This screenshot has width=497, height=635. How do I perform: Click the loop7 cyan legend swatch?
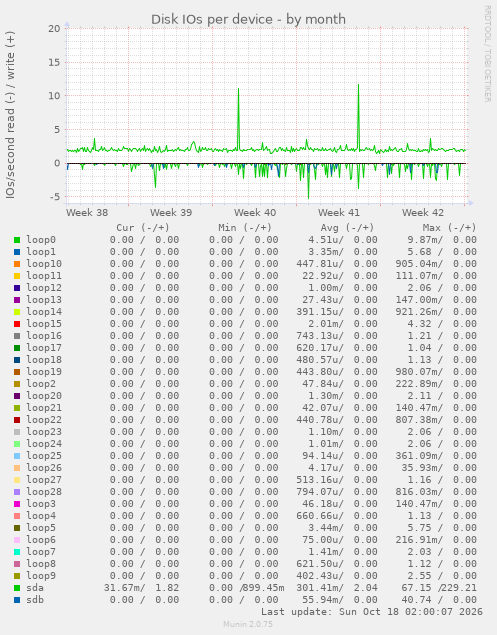[x=17, y=552]
